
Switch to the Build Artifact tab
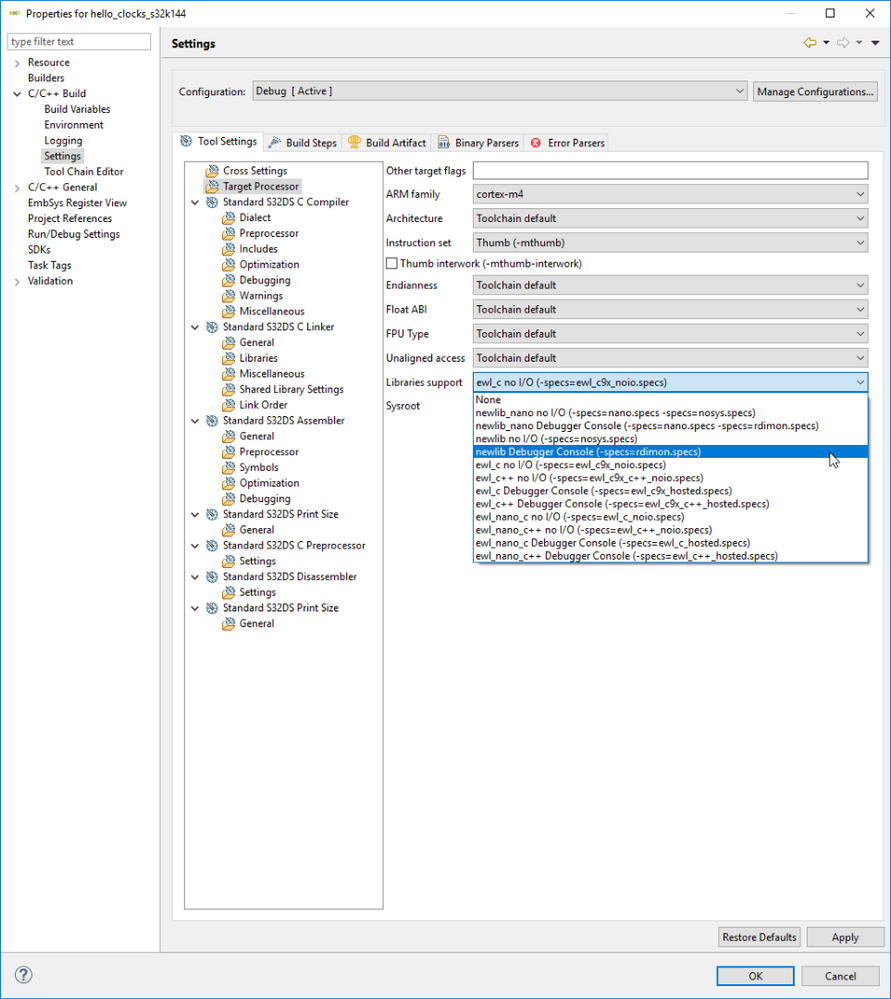click(x=387, y=143)
